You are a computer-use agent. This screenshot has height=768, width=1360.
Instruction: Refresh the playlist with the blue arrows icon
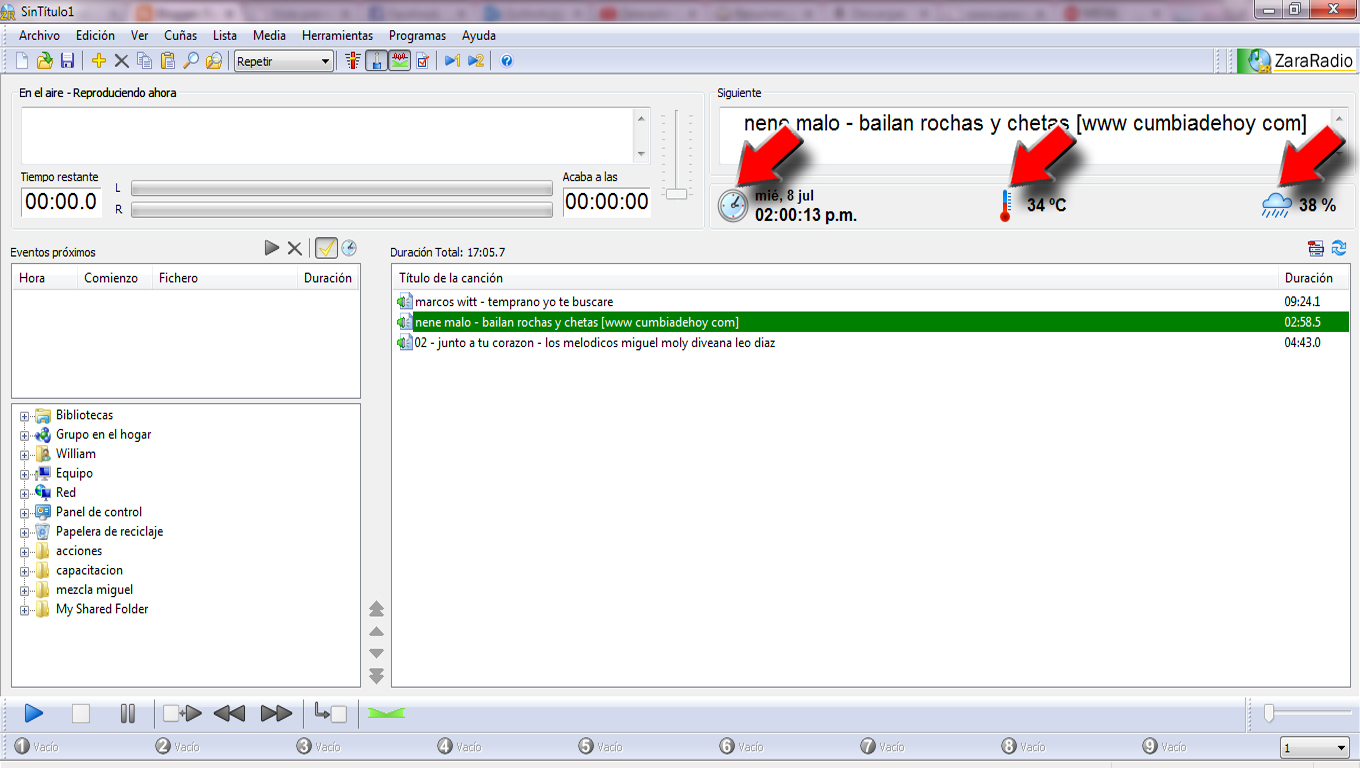coord(1339,248)
